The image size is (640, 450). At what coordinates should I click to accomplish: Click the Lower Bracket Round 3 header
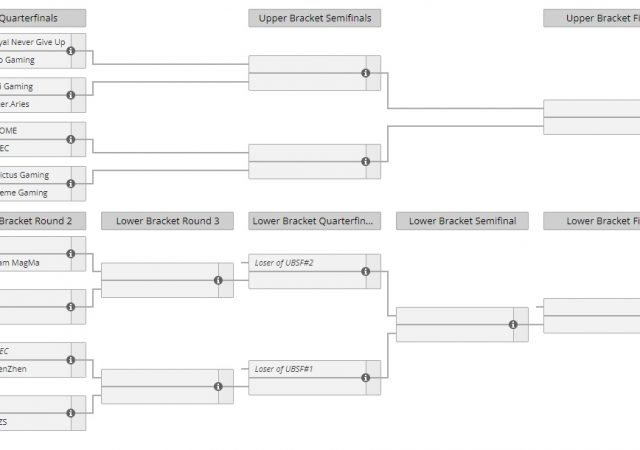pyautogui.click(x=167, y=221)
